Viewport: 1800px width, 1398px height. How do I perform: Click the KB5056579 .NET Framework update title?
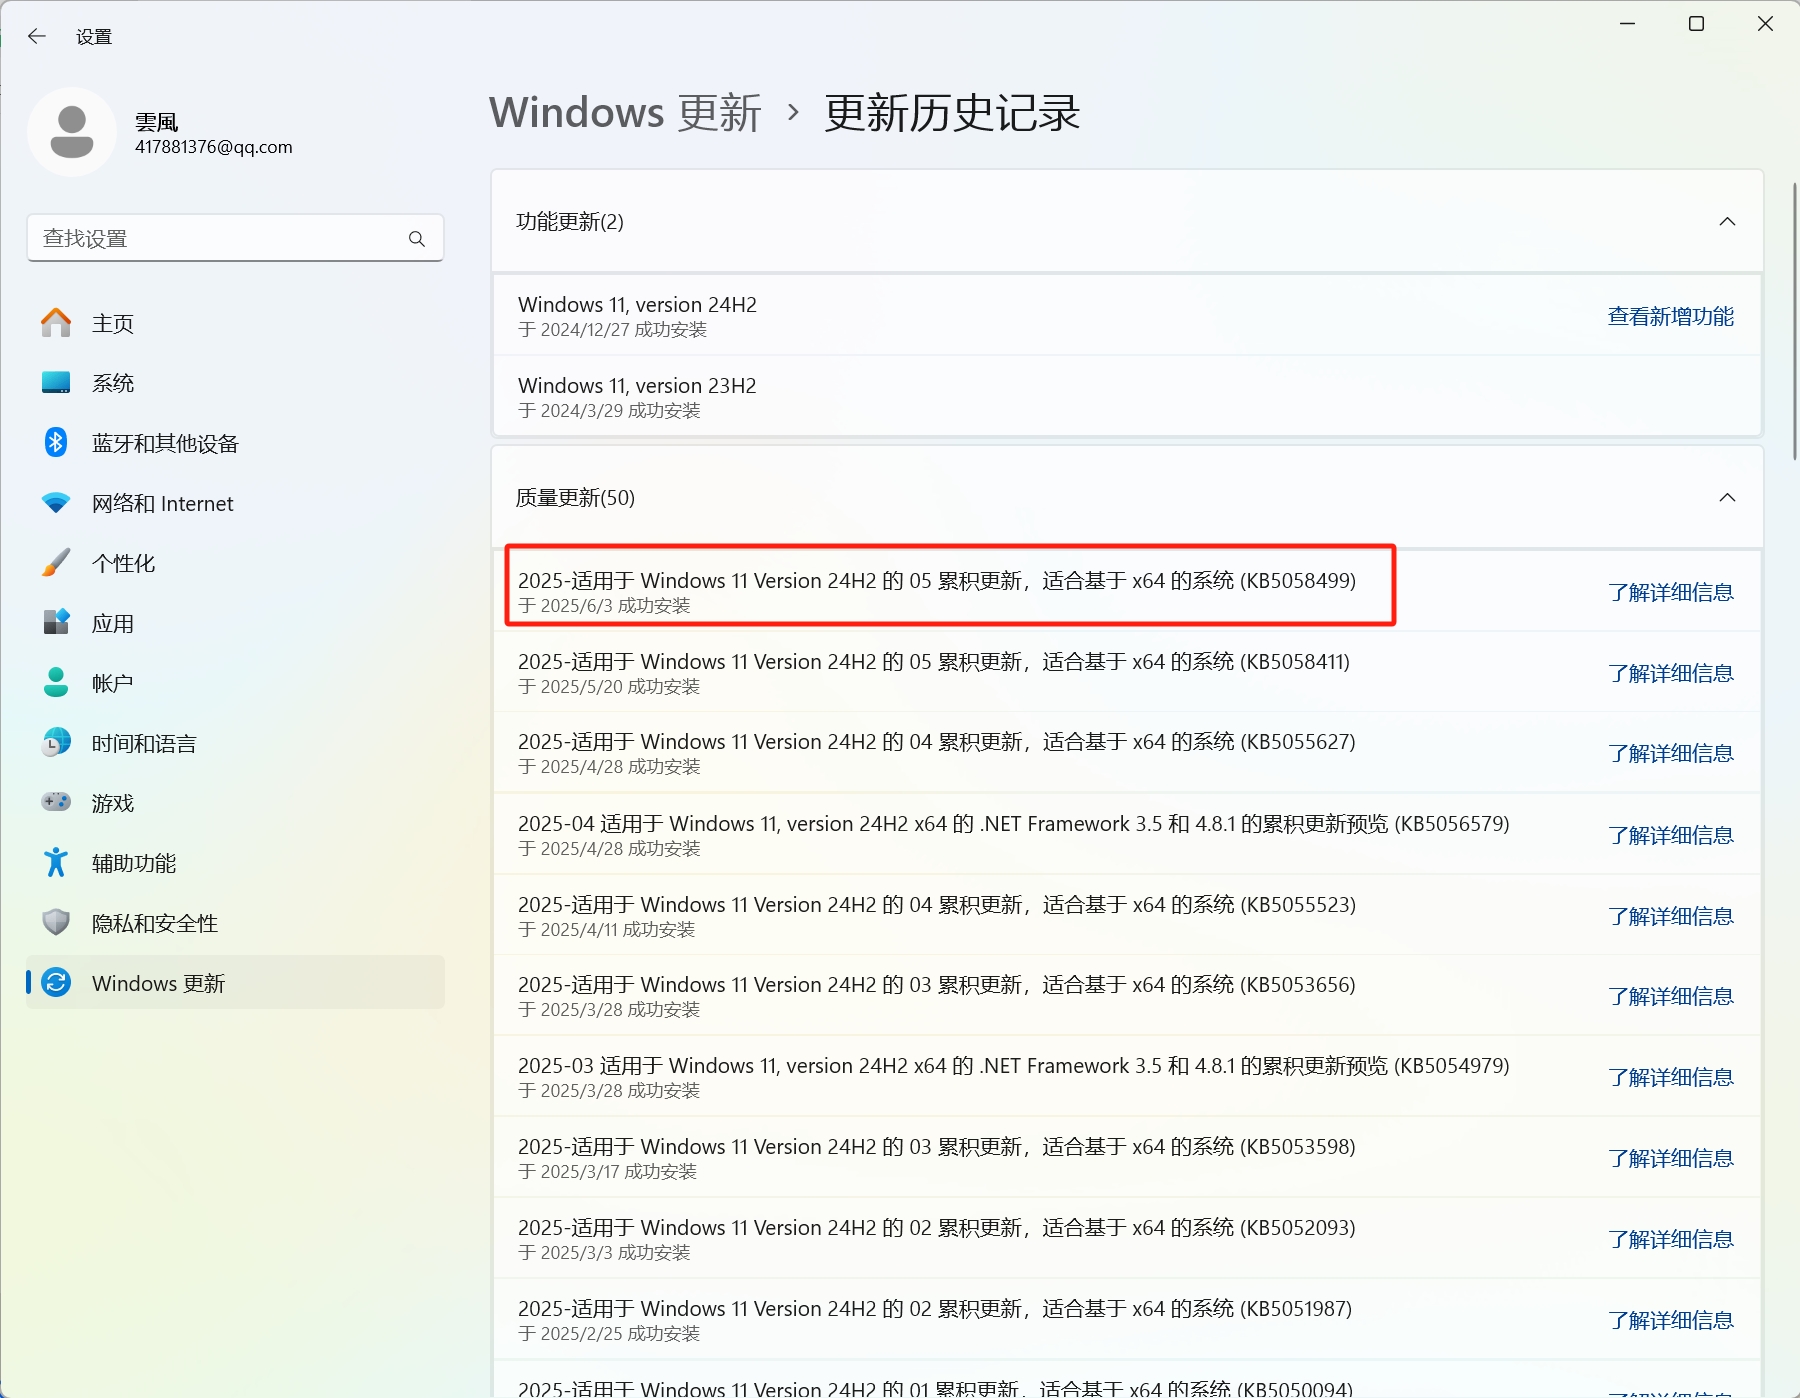coord(1014,823)
